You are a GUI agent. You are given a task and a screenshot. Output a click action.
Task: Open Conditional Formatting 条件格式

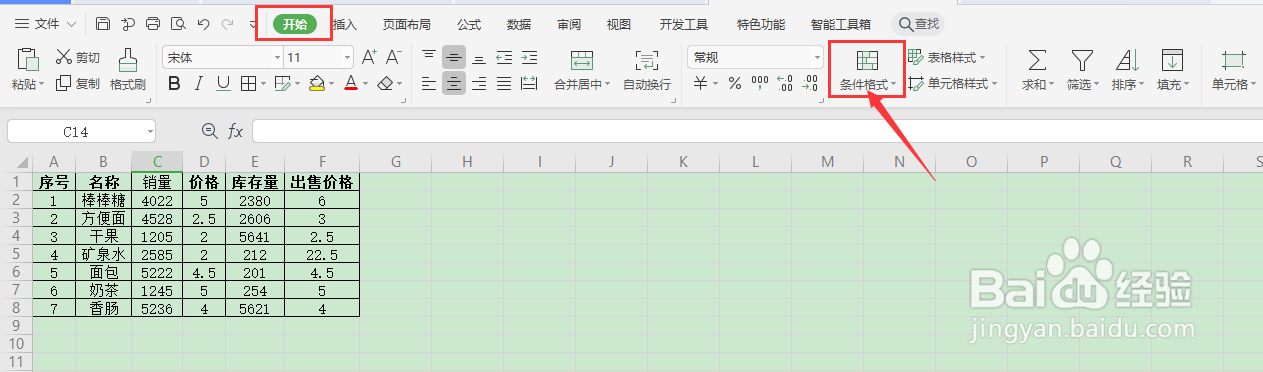click(x=867, y=69)
